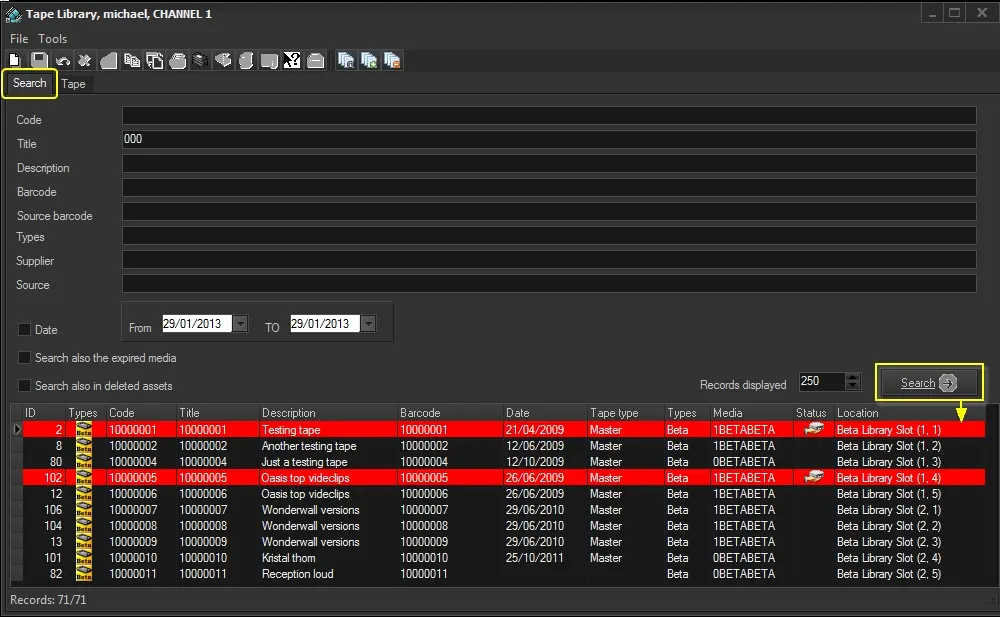Tick Search also in deleted assets
Screen dimensions: 1000x617
(24, 386)
